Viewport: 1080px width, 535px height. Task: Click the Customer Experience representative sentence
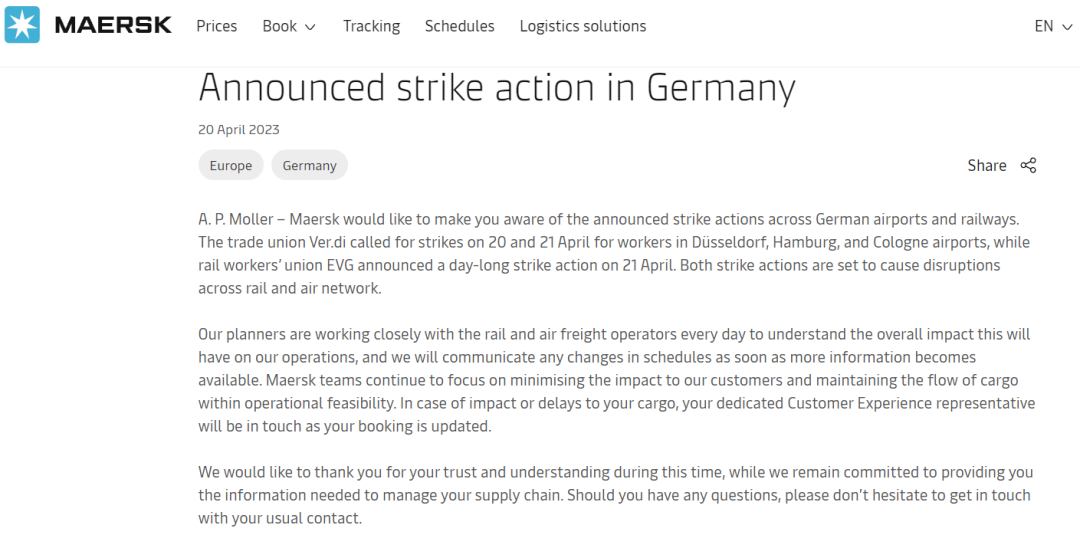click(x=616, y=415)
